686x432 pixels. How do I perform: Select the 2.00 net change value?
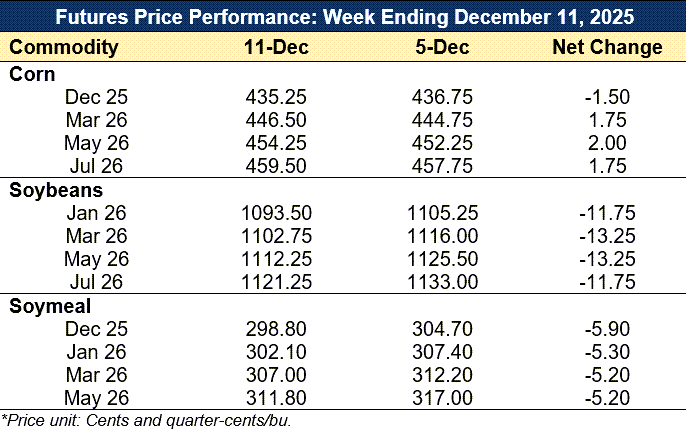coord(607,142)
